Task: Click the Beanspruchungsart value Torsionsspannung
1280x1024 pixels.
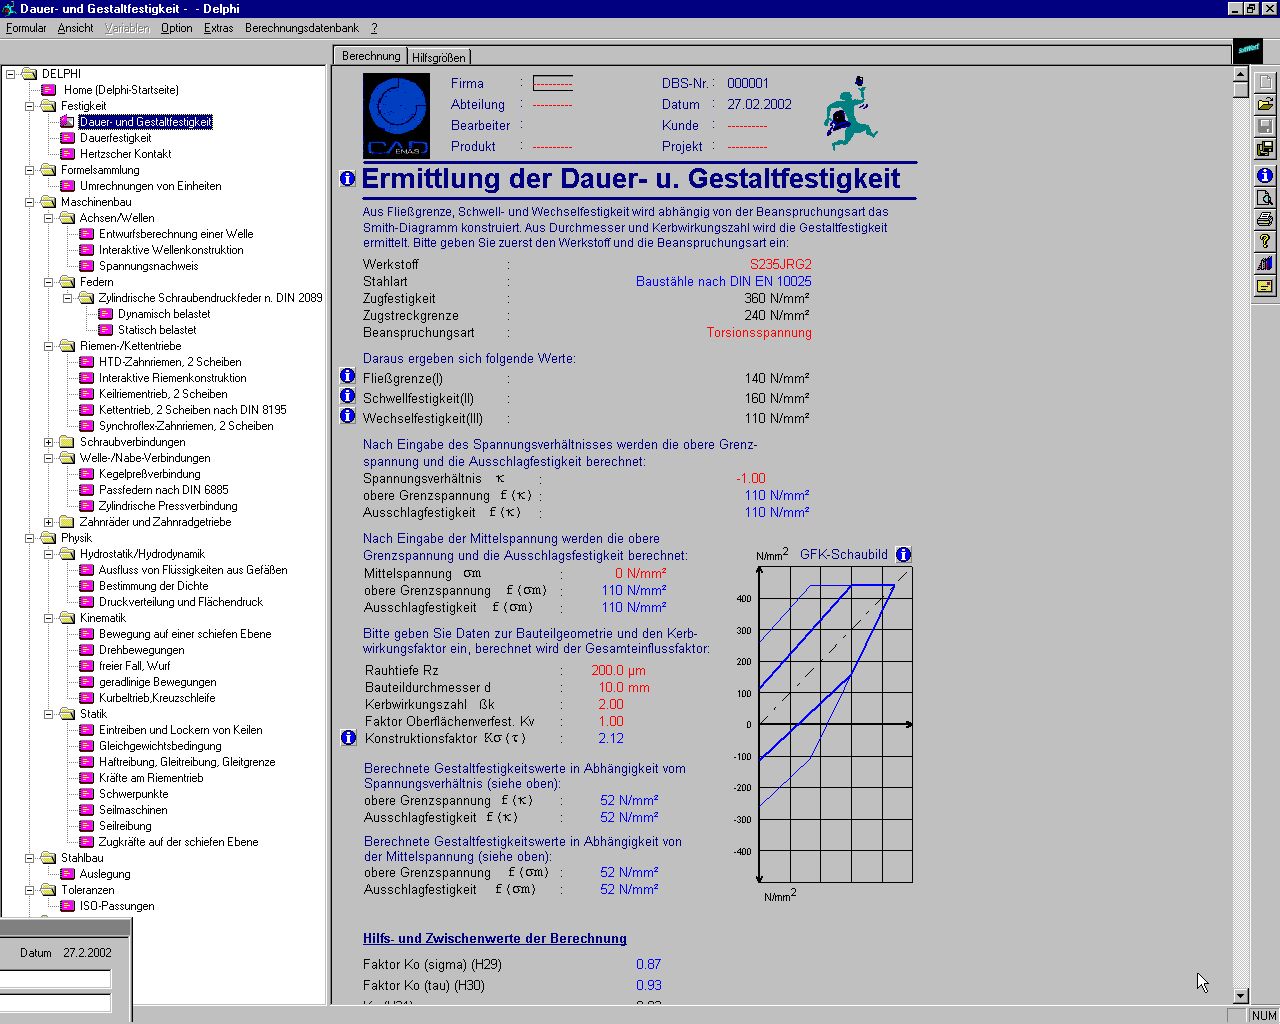Action: coord(759,332)
